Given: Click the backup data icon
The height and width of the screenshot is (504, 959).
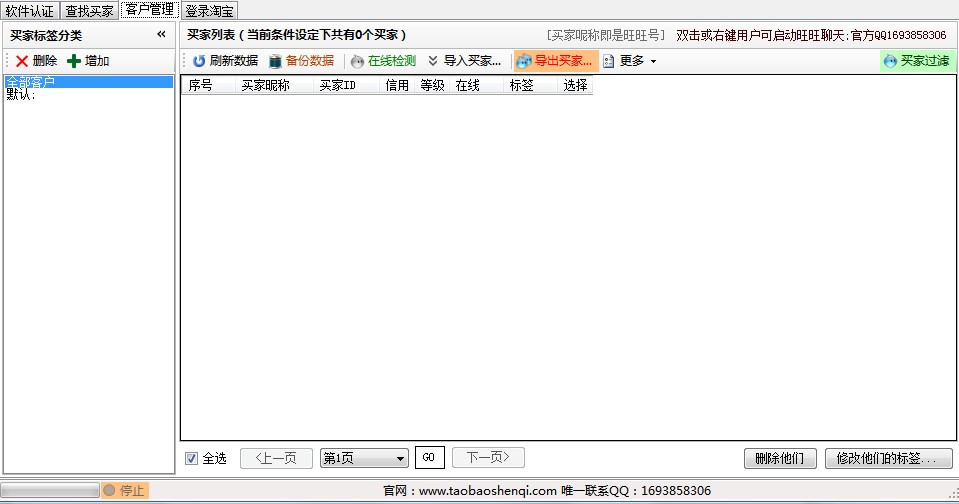Looking at the screenshot, I should 275,61.
